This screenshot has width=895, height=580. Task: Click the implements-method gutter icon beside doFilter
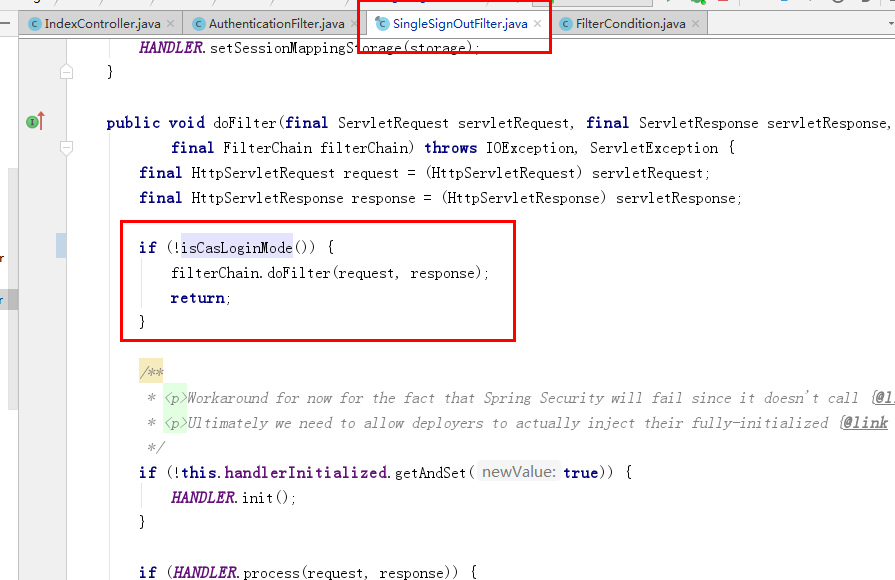[x=35, y=121]
